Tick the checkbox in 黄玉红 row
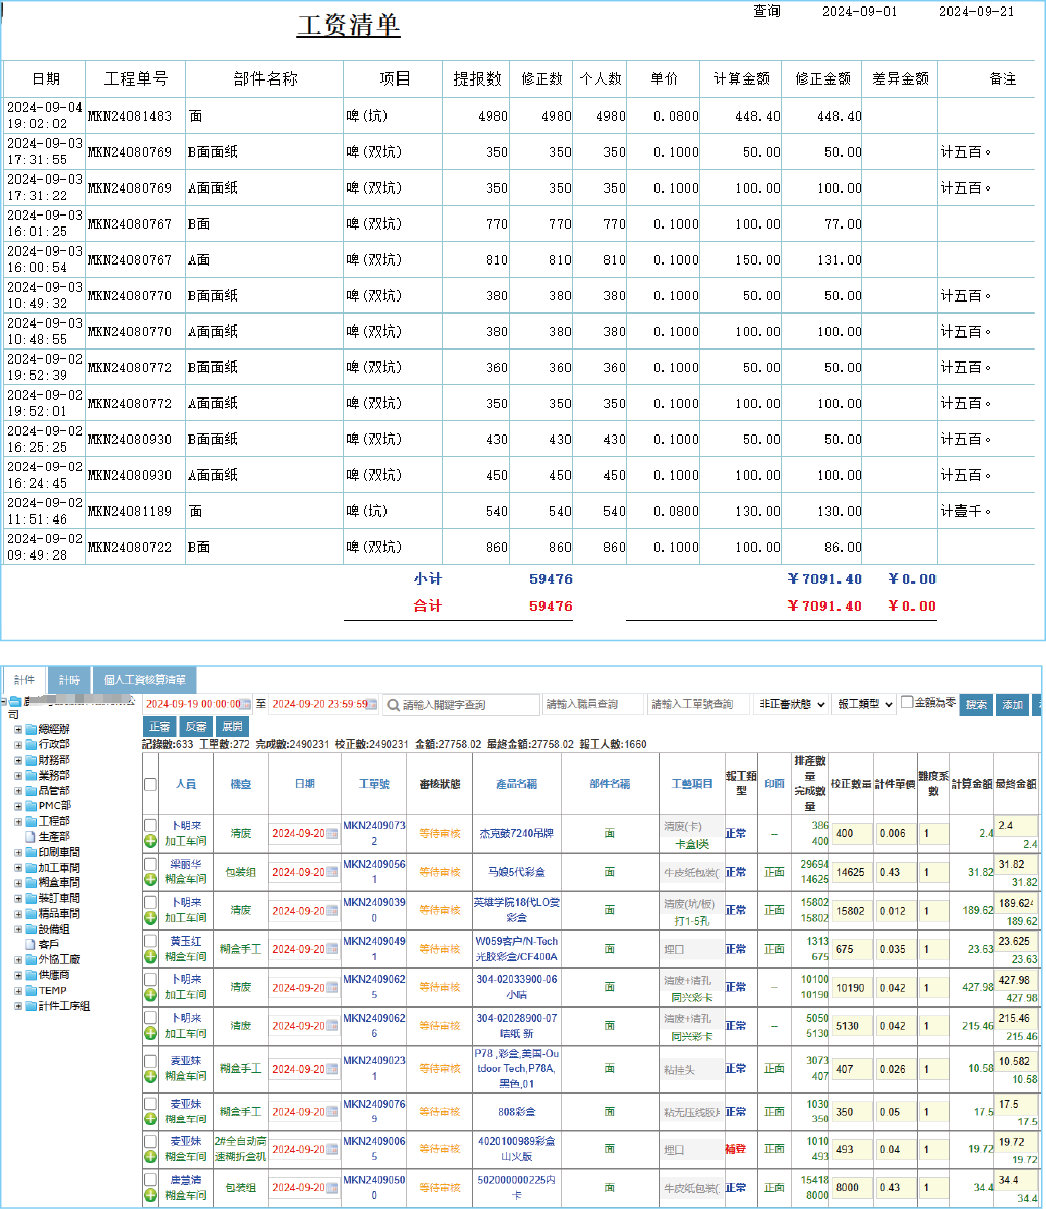 150,941
